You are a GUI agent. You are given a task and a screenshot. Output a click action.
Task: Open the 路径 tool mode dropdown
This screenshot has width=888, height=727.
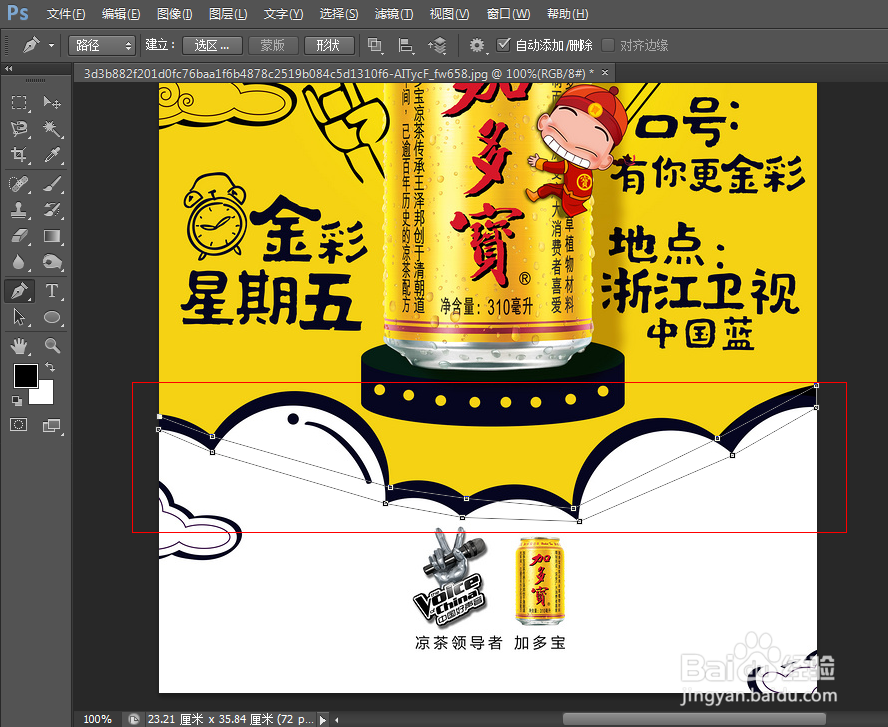101,45
